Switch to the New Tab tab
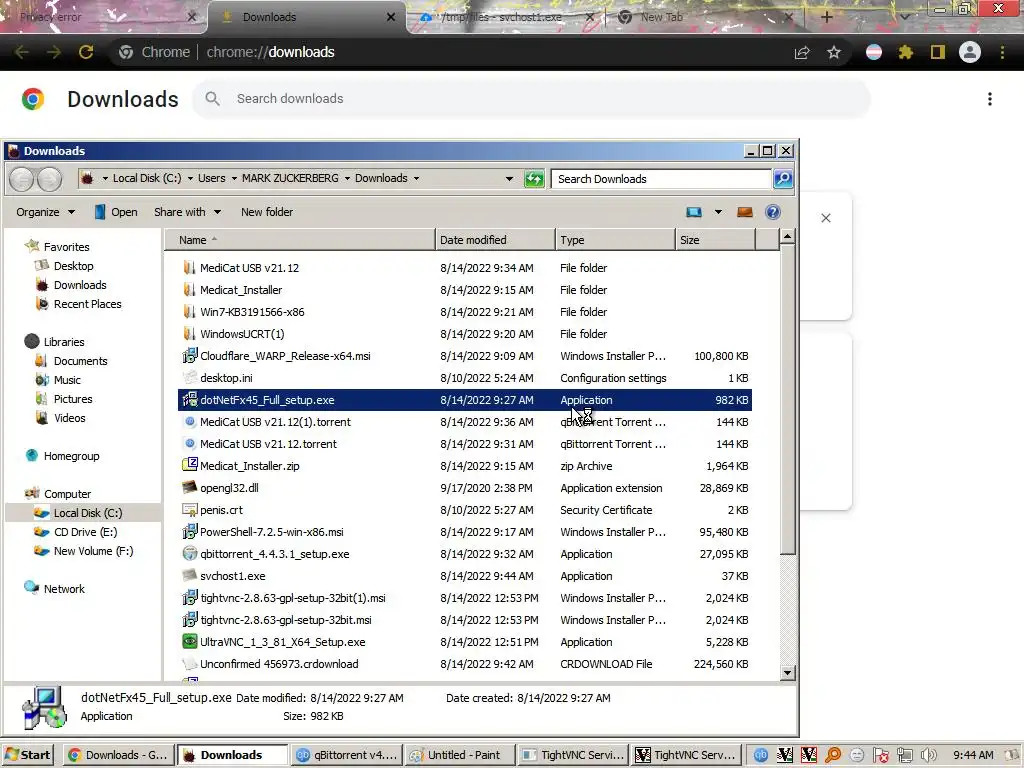Image resolution: width=1024 pixels, height=768 pixels. point(704,17)
